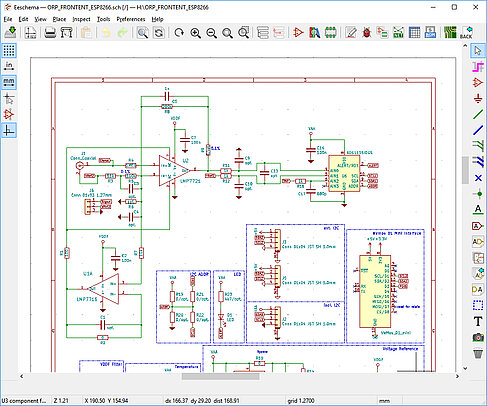Assign PCB footprints to symbols
The image size is (487, 406).
coord(383,33)
